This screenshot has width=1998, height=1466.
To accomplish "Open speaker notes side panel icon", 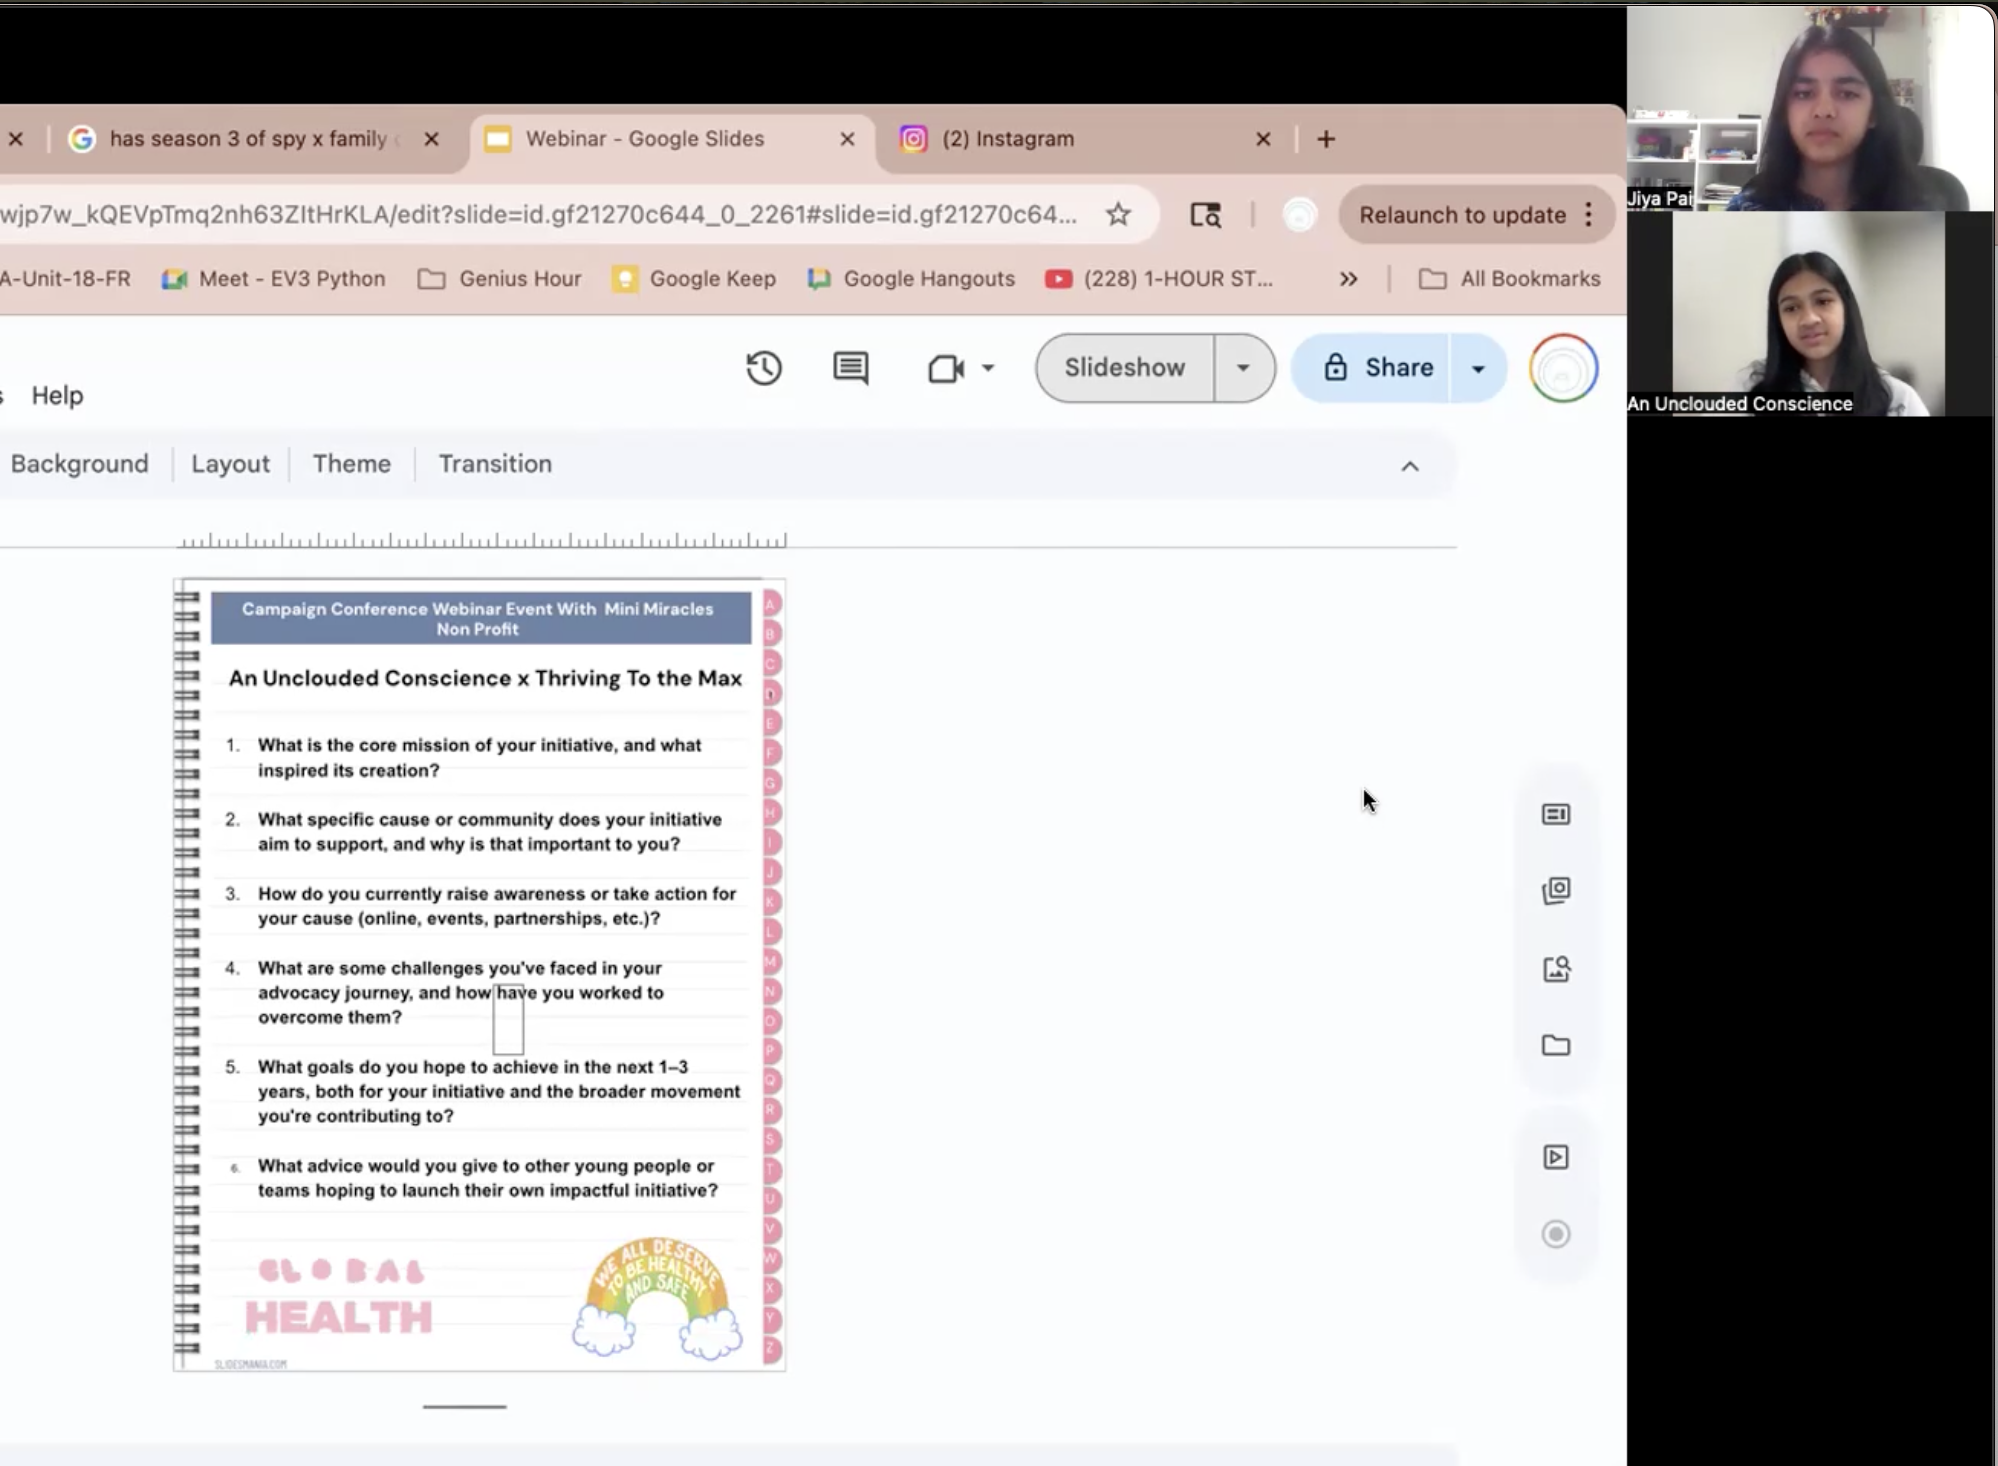I will [1555, 814].
